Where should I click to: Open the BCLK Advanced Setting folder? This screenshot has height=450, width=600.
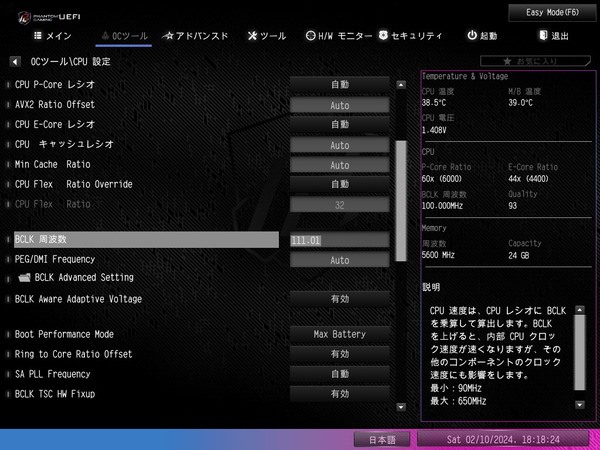[x=83, y=278]
